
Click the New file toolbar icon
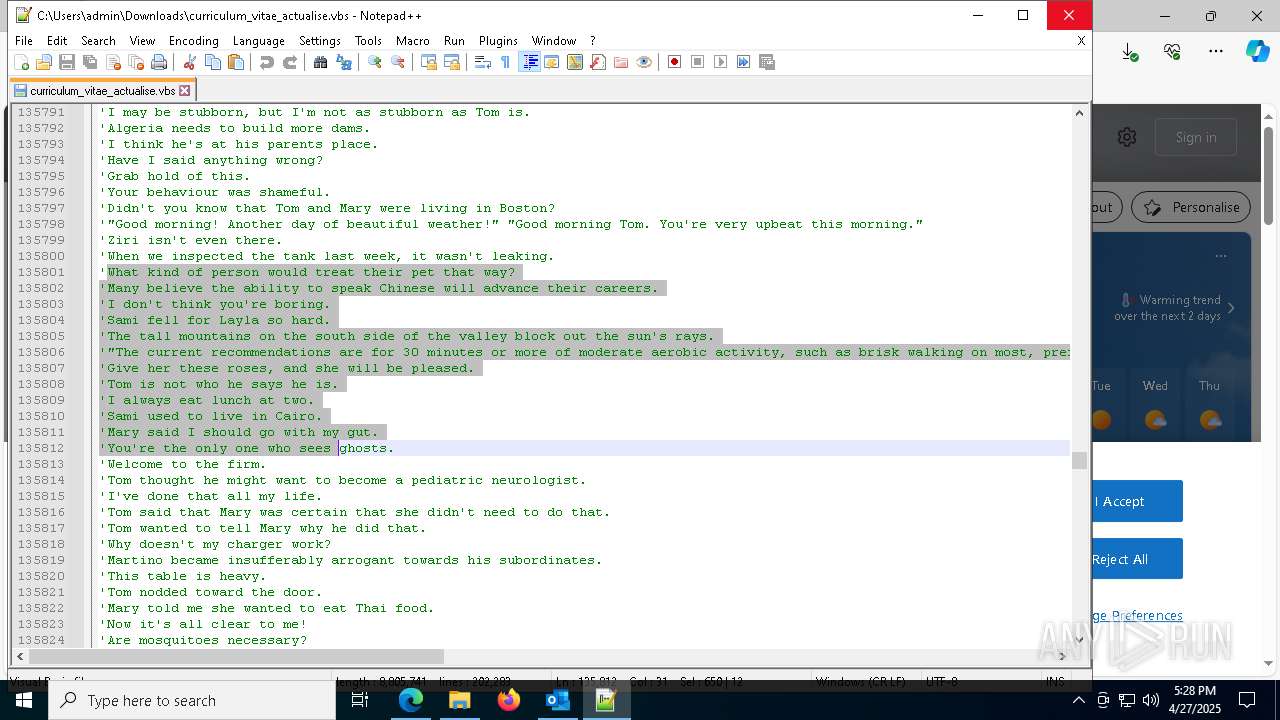[21, 62]
